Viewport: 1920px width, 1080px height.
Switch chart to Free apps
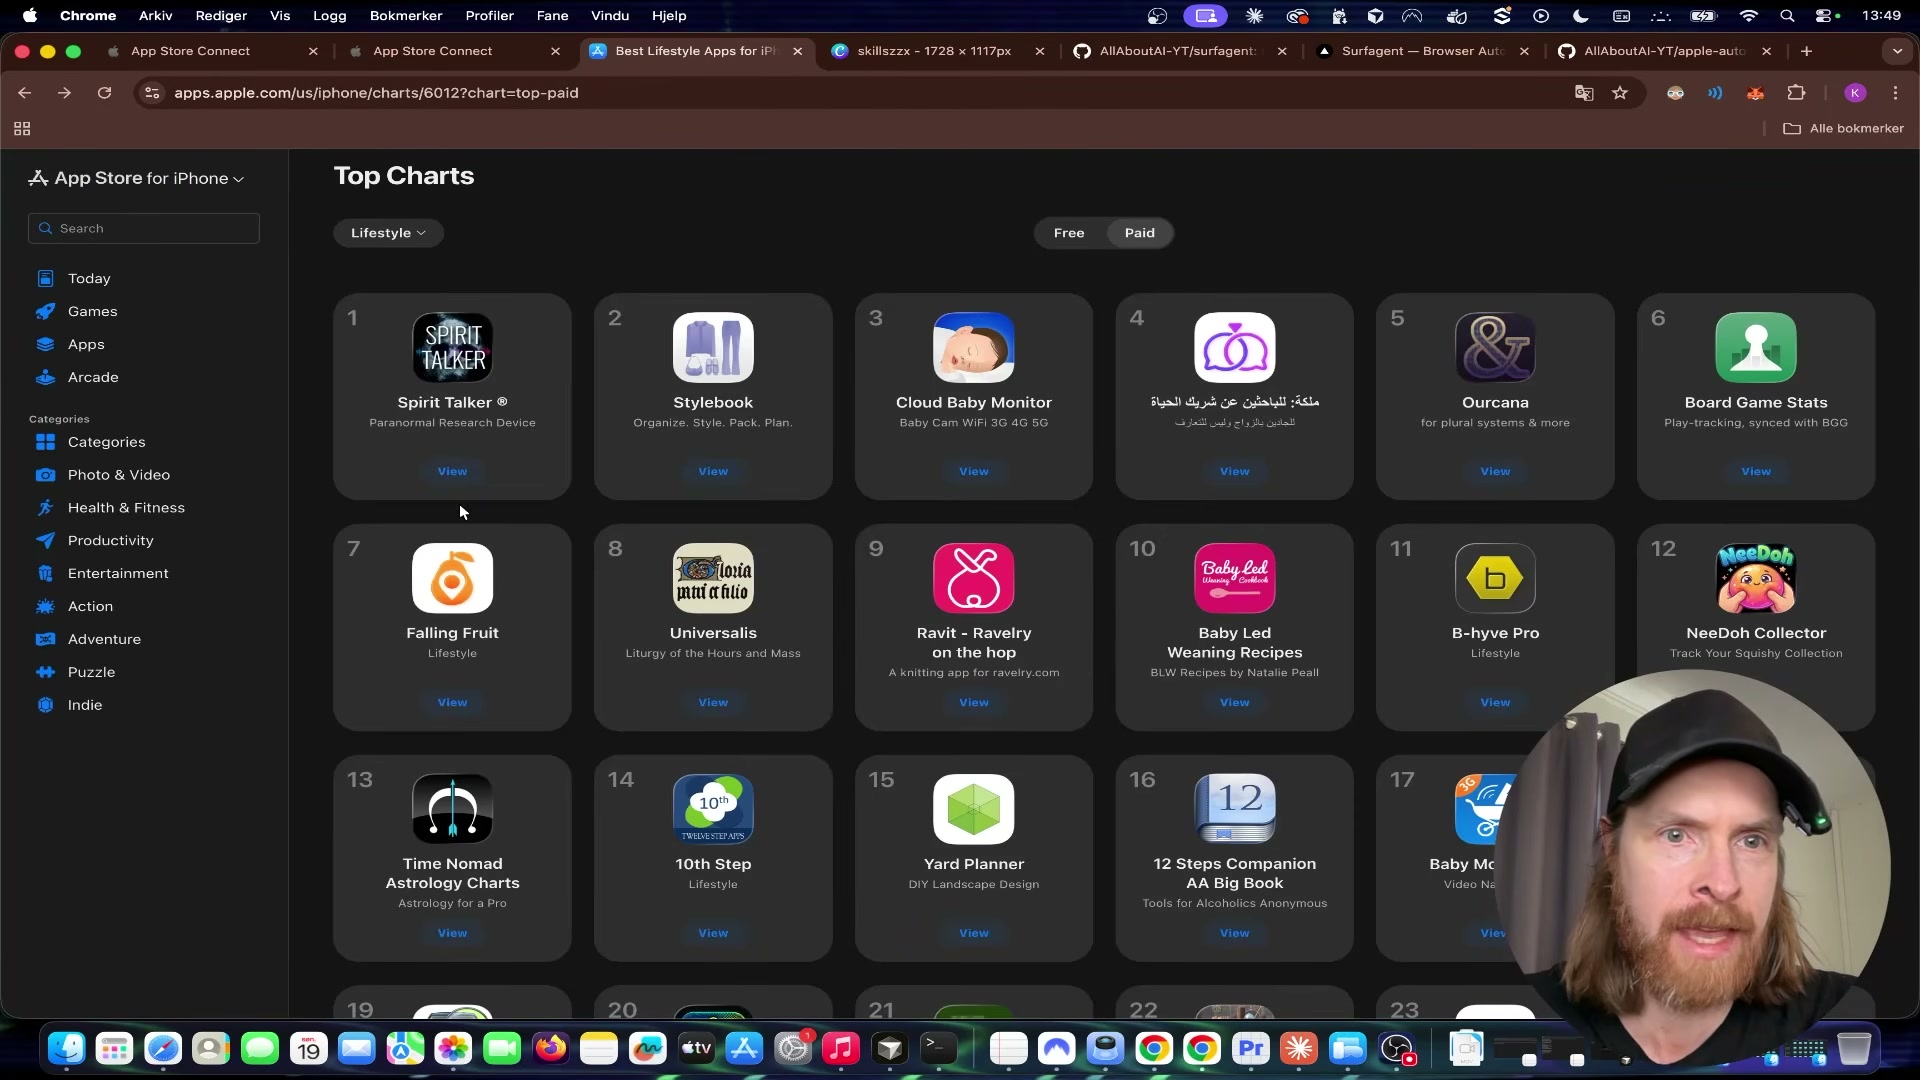pyautogui.click(x=1068, y=233)
